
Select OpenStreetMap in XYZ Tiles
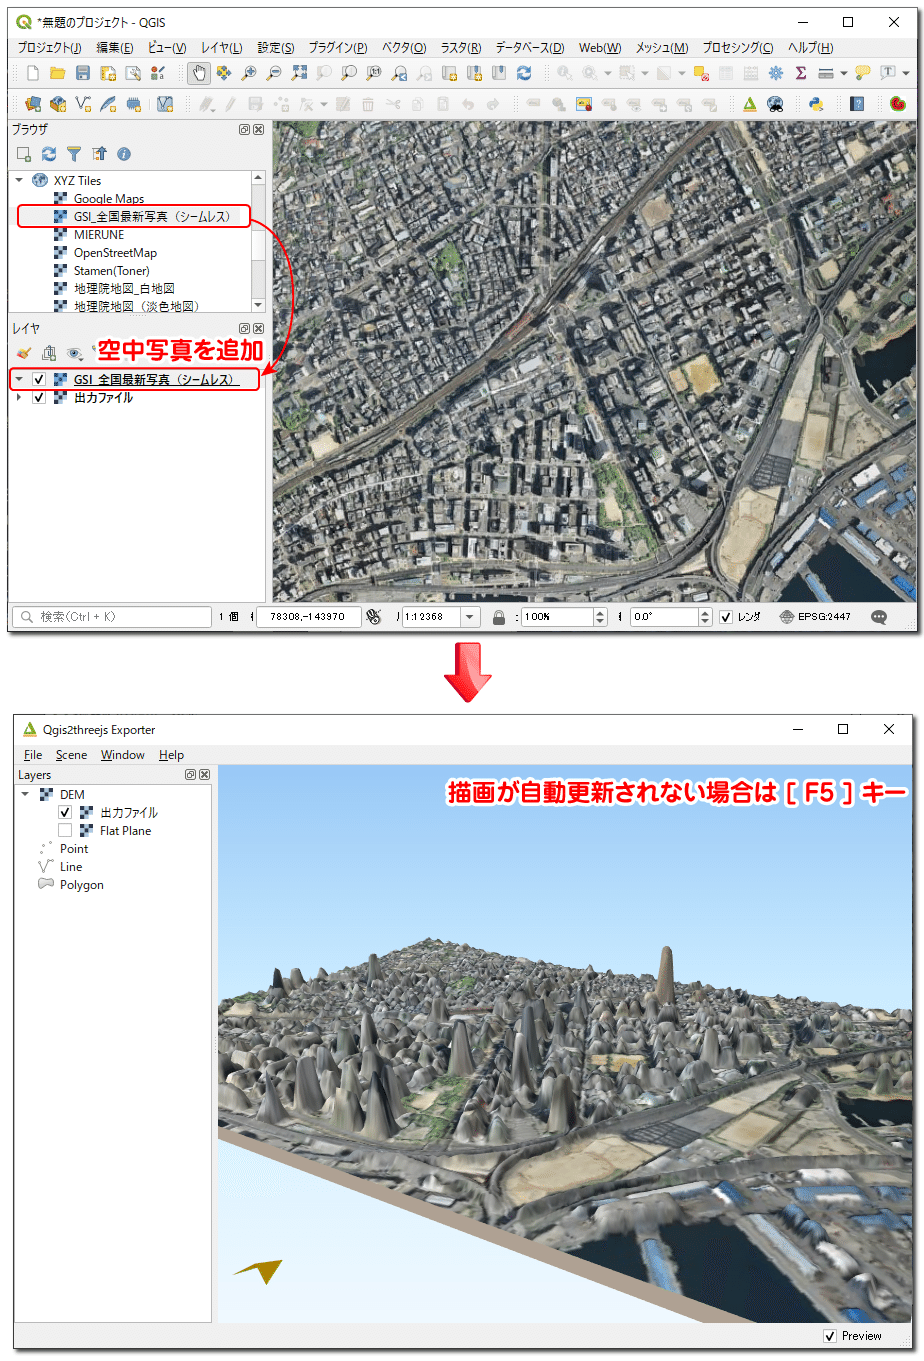(115, 253)
